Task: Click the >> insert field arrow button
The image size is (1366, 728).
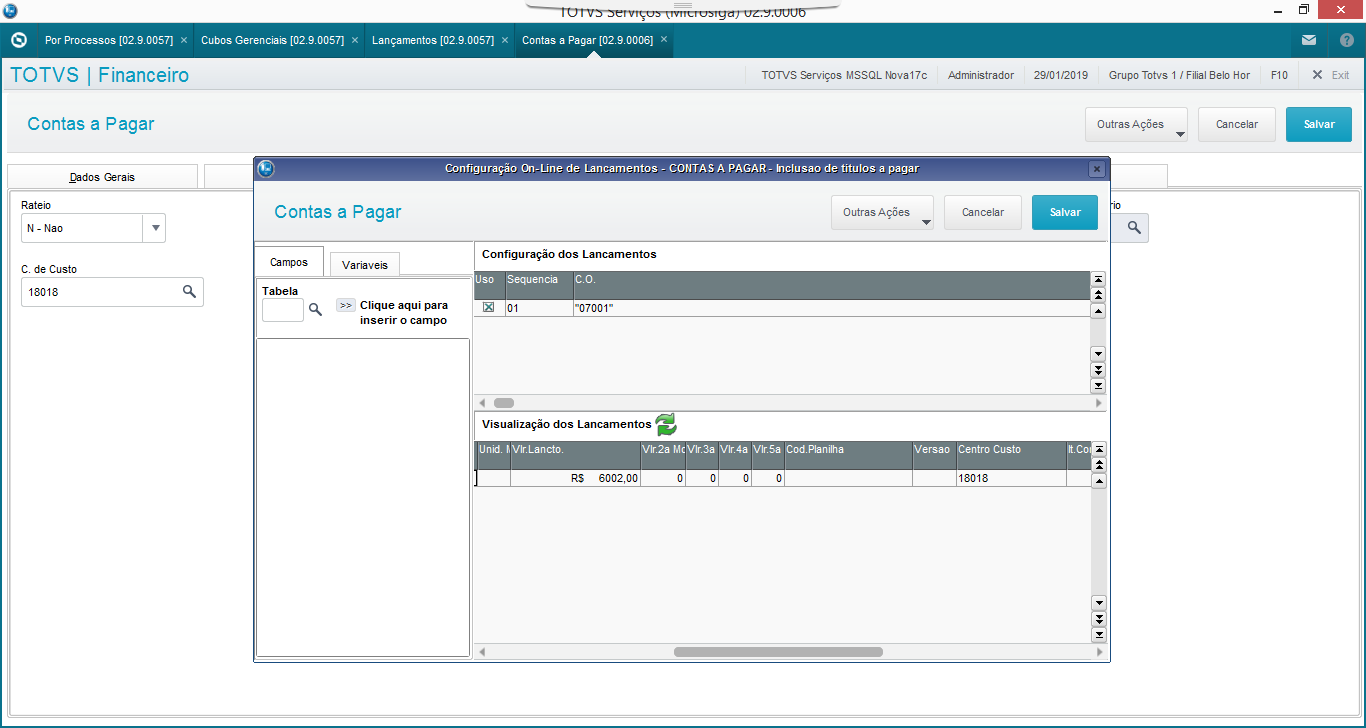Action: (x=346, y=305)
